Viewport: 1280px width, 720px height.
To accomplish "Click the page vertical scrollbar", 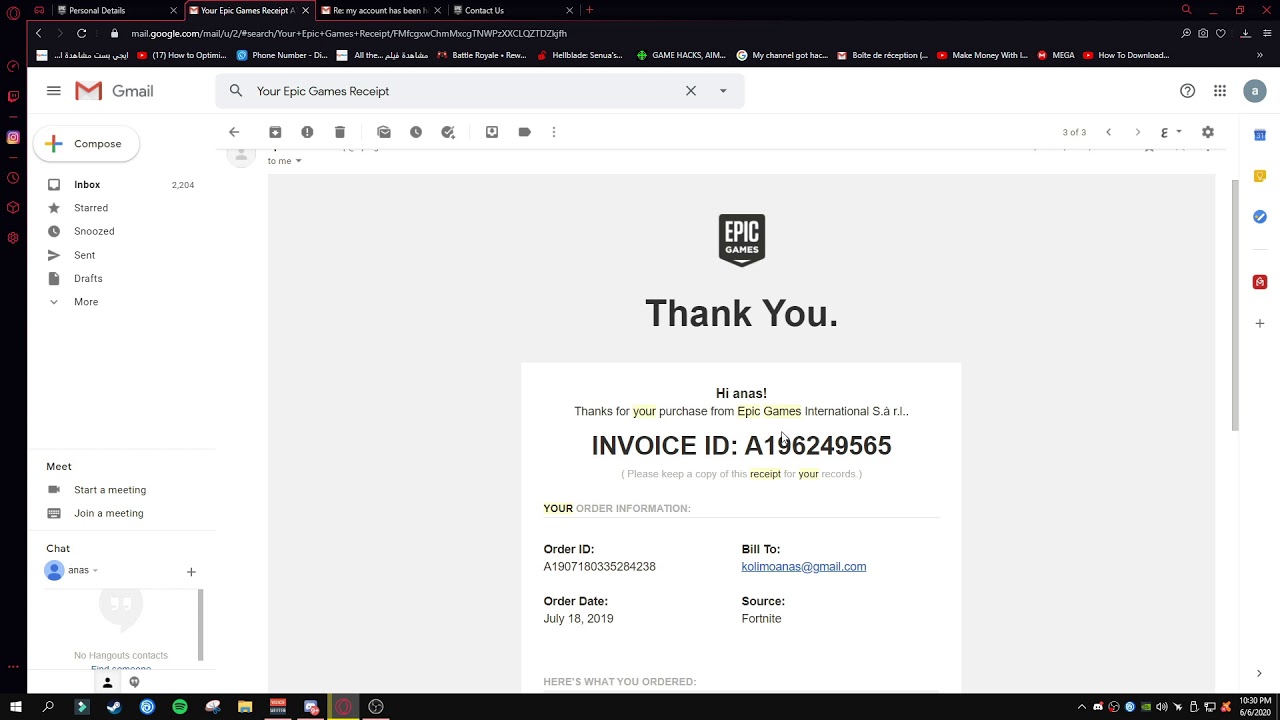I will point(1235,305).
